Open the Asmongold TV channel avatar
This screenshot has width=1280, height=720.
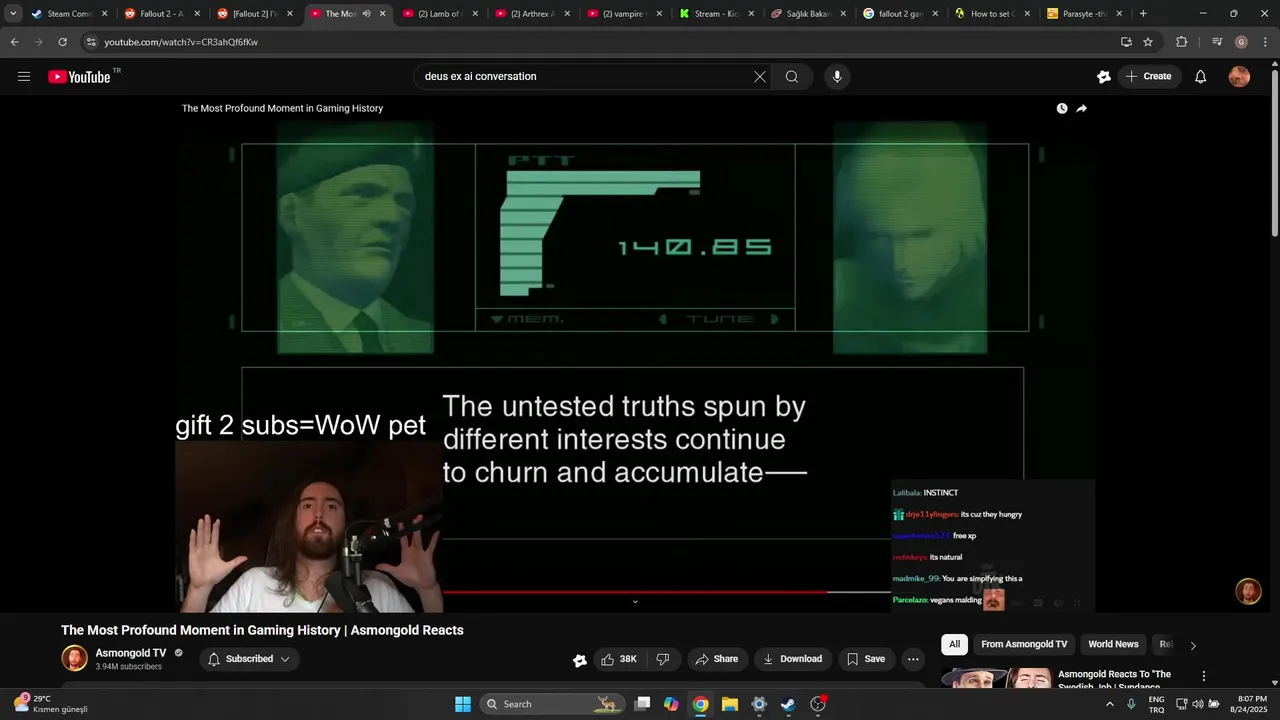coord(75,658)
